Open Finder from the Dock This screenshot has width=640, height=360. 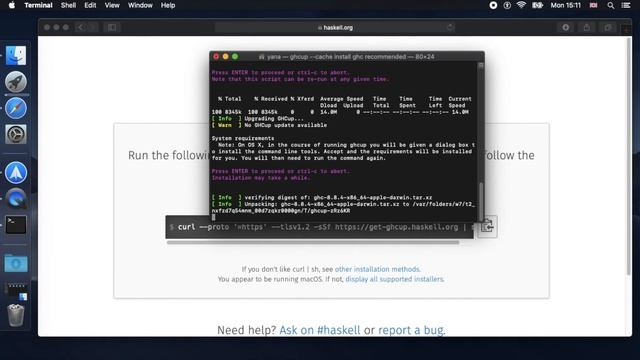click(x=16, y=56)
